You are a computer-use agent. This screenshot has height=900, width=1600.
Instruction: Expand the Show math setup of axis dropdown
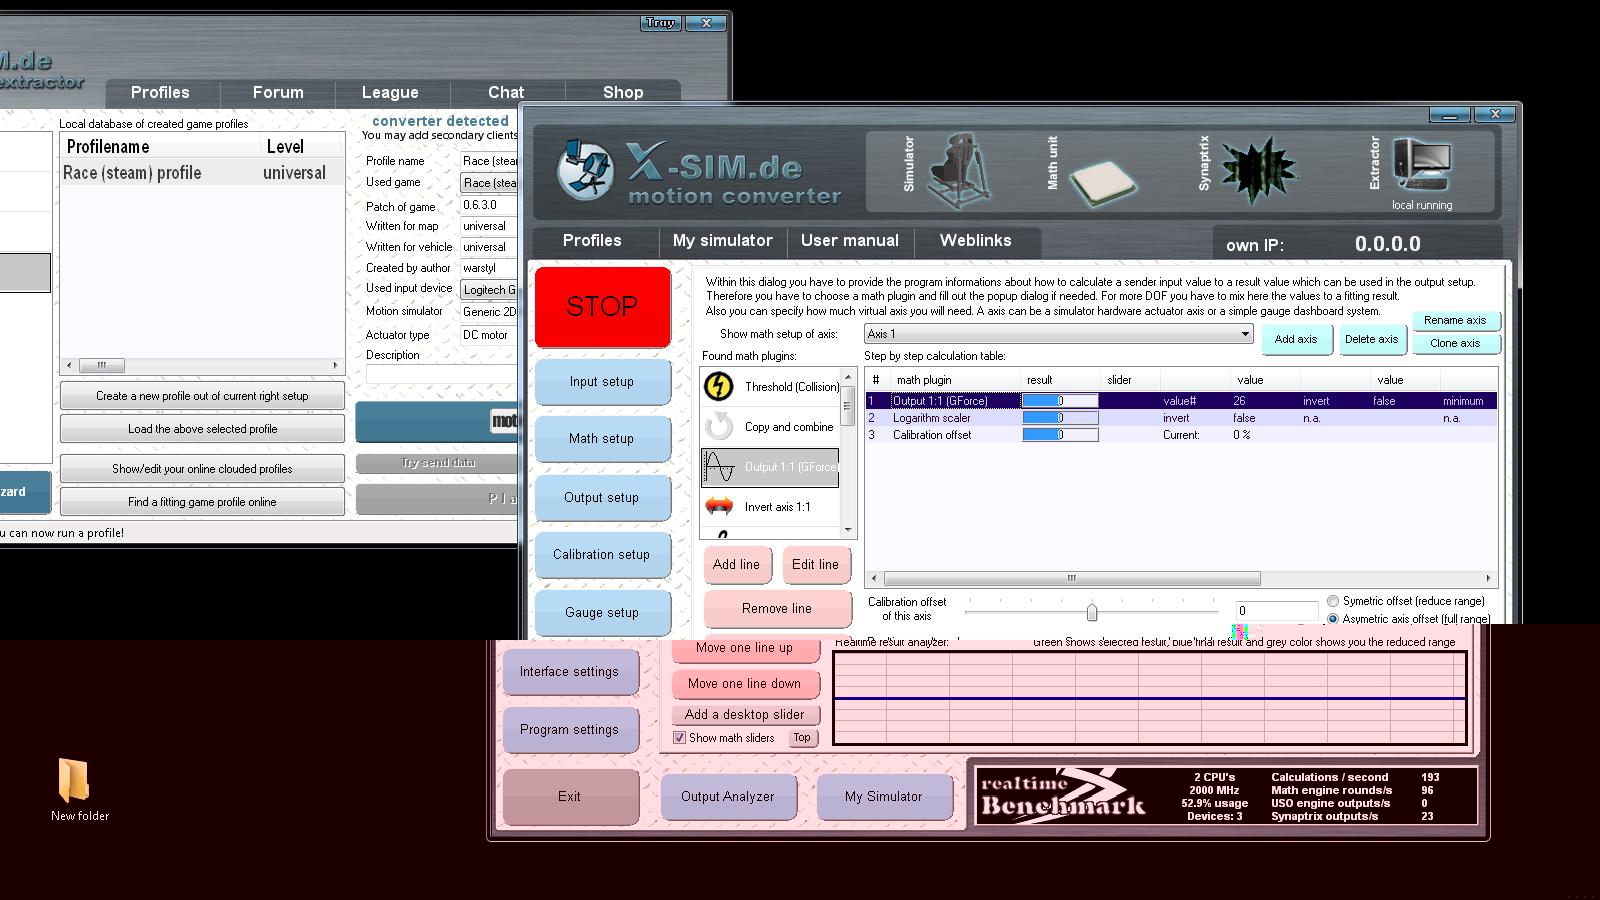(1245, 334)
